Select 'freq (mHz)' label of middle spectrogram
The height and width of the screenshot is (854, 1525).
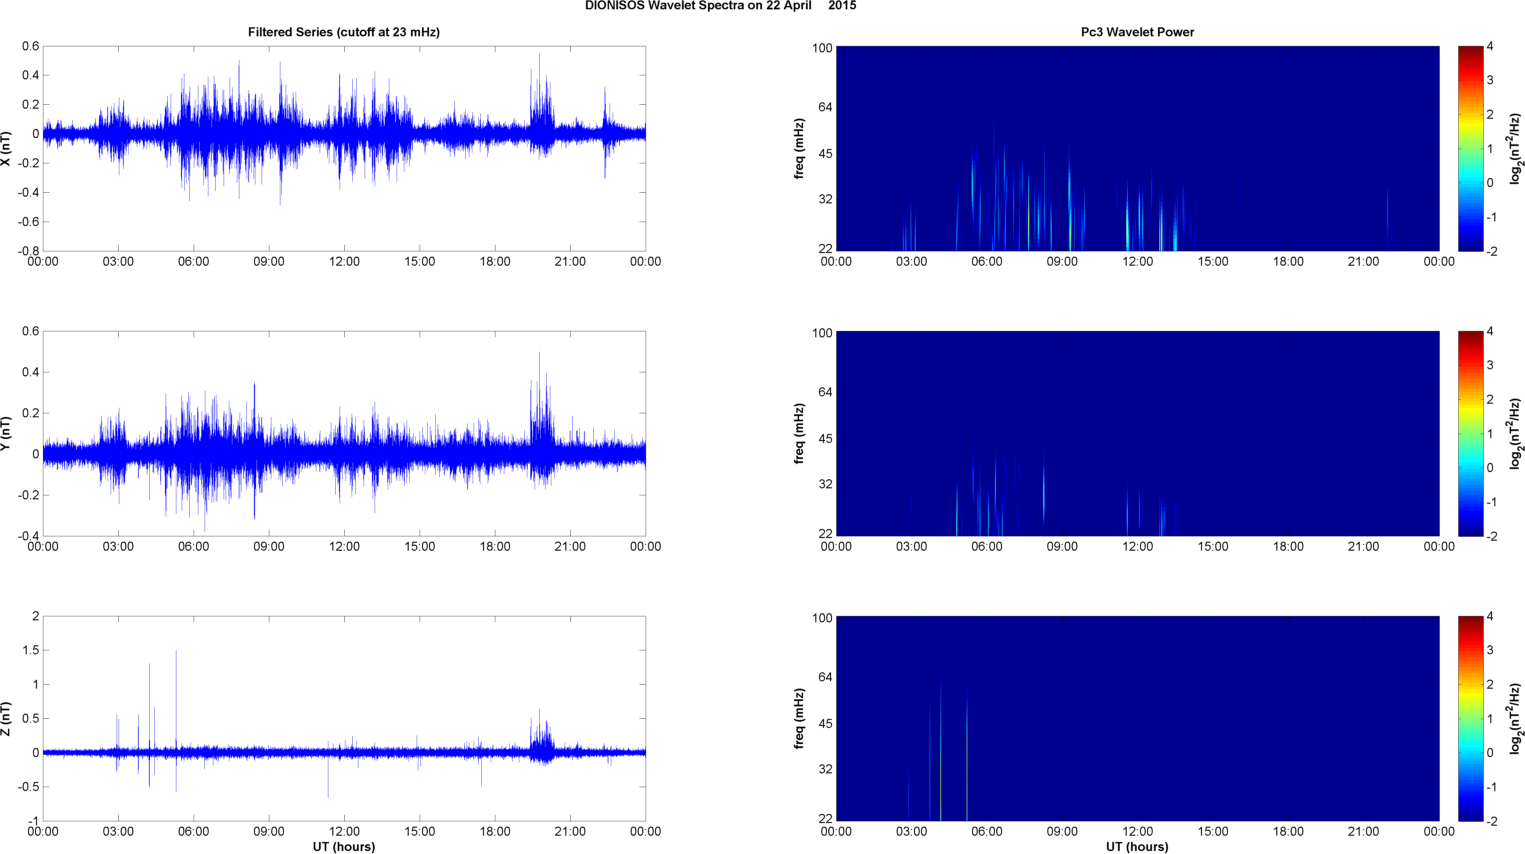(x=800, y=433)
